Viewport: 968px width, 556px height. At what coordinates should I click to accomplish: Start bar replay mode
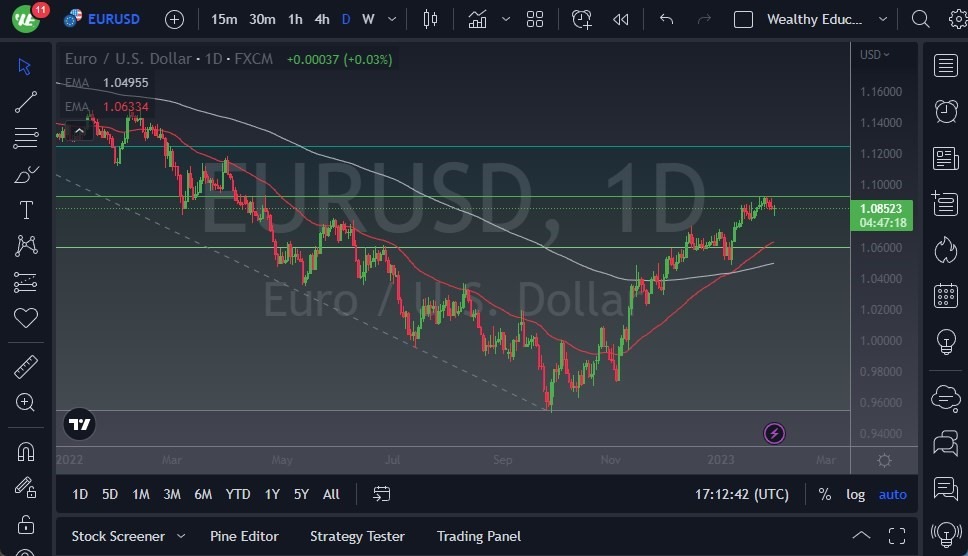[x=621, y=20]
